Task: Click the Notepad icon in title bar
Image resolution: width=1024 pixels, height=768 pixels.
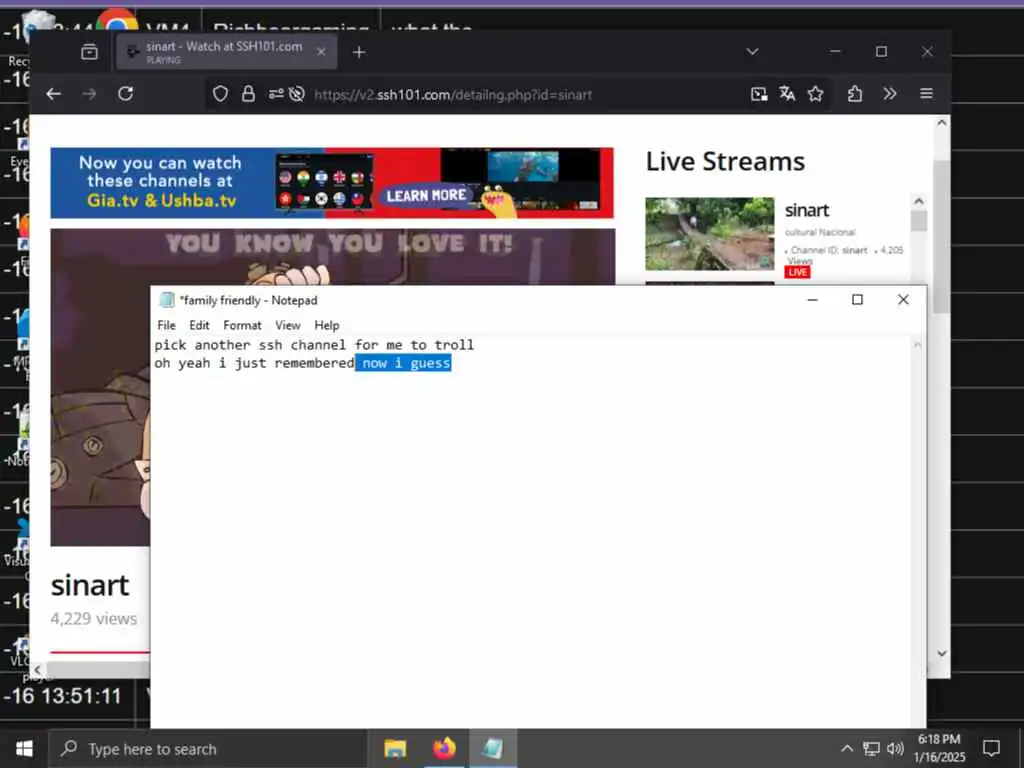Action: pyautogui.click(x=167, y=300)
